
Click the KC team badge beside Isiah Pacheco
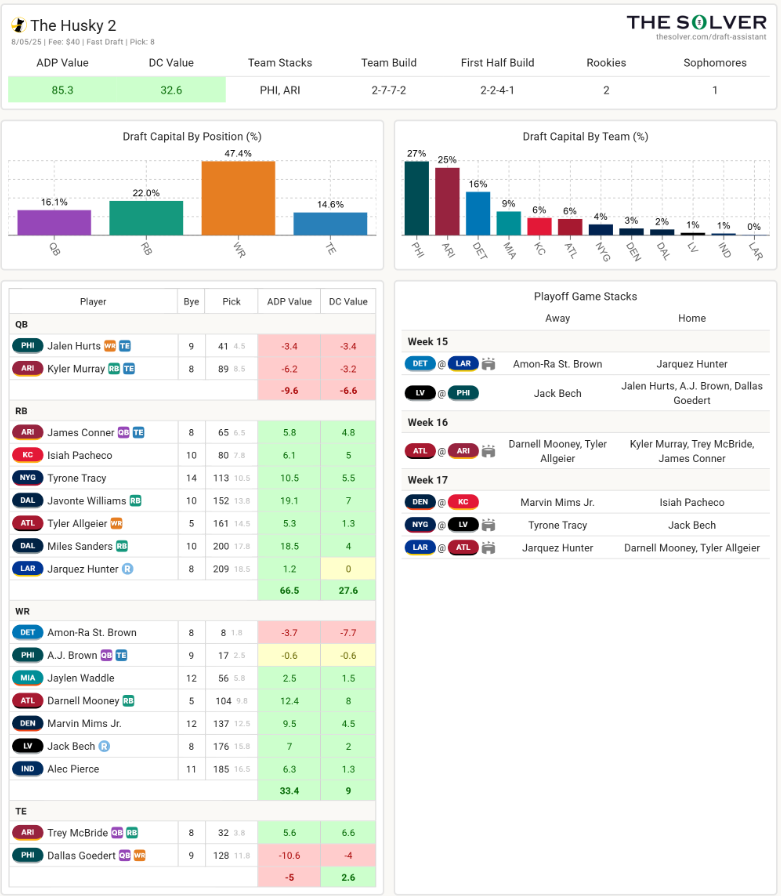(x=28, y=455)
